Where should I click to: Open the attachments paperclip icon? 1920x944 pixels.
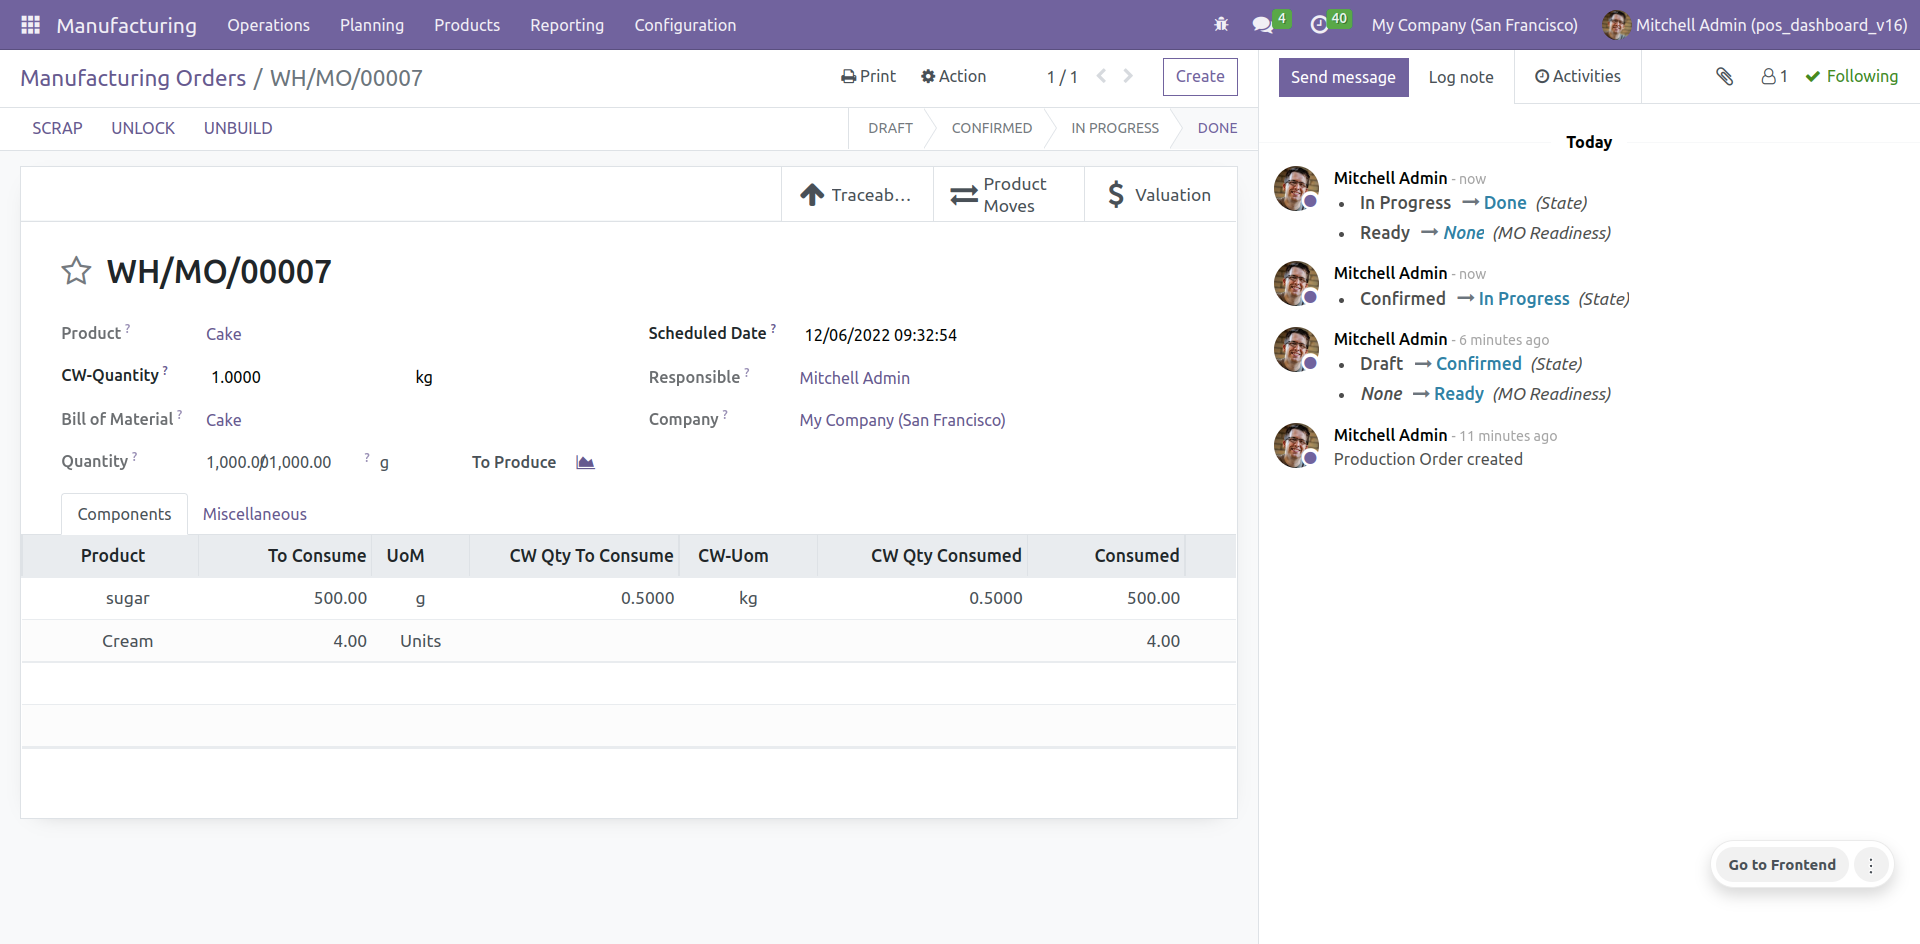click(x=1724, y=76)
